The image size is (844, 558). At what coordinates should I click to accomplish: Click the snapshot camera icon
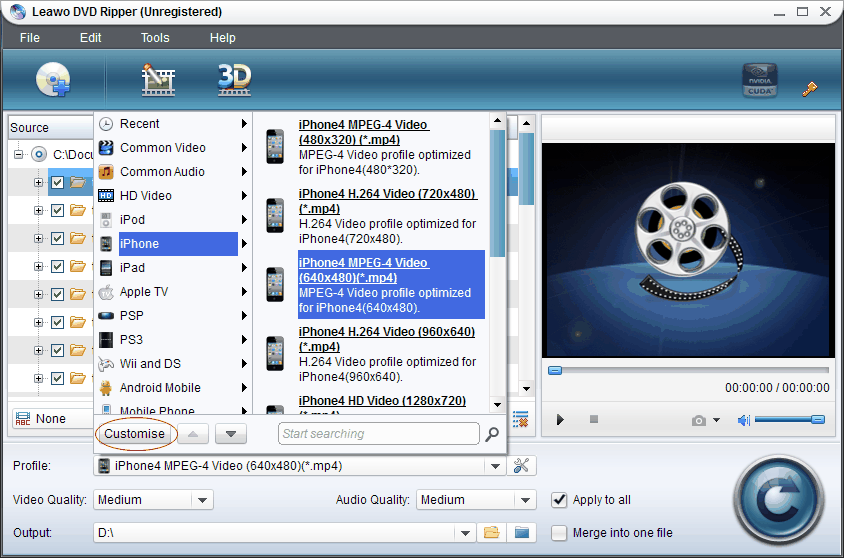tap(698, 420)
